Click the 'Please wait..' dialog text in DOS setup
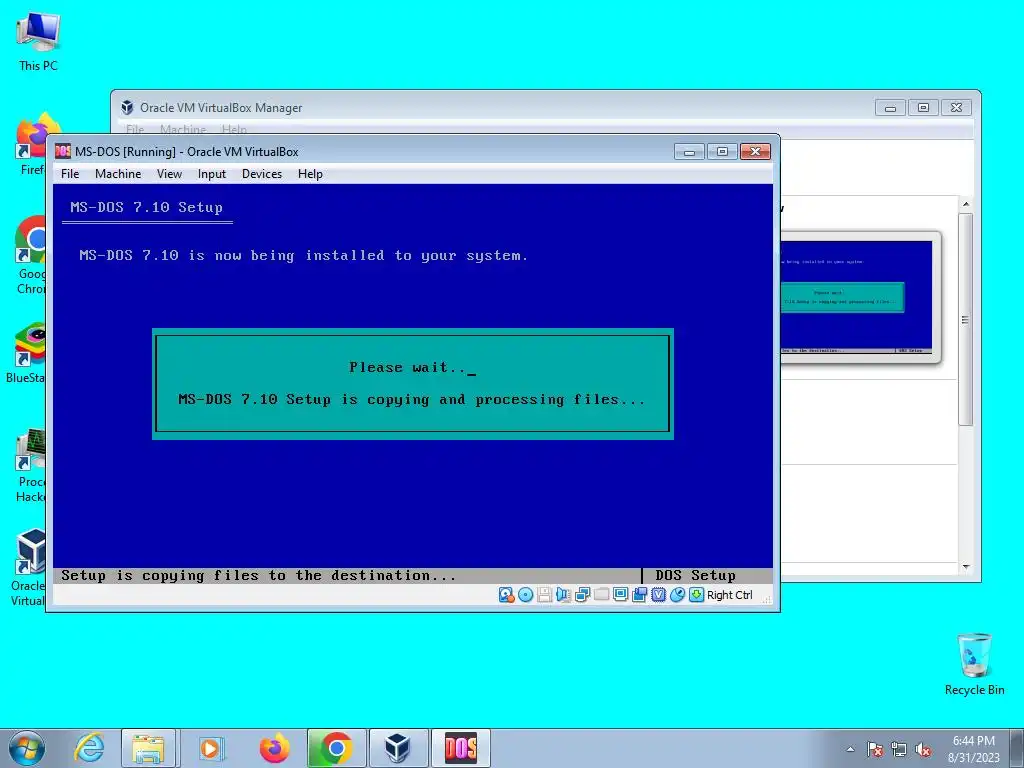1024x768 pixels. click(x=408, y=368)
